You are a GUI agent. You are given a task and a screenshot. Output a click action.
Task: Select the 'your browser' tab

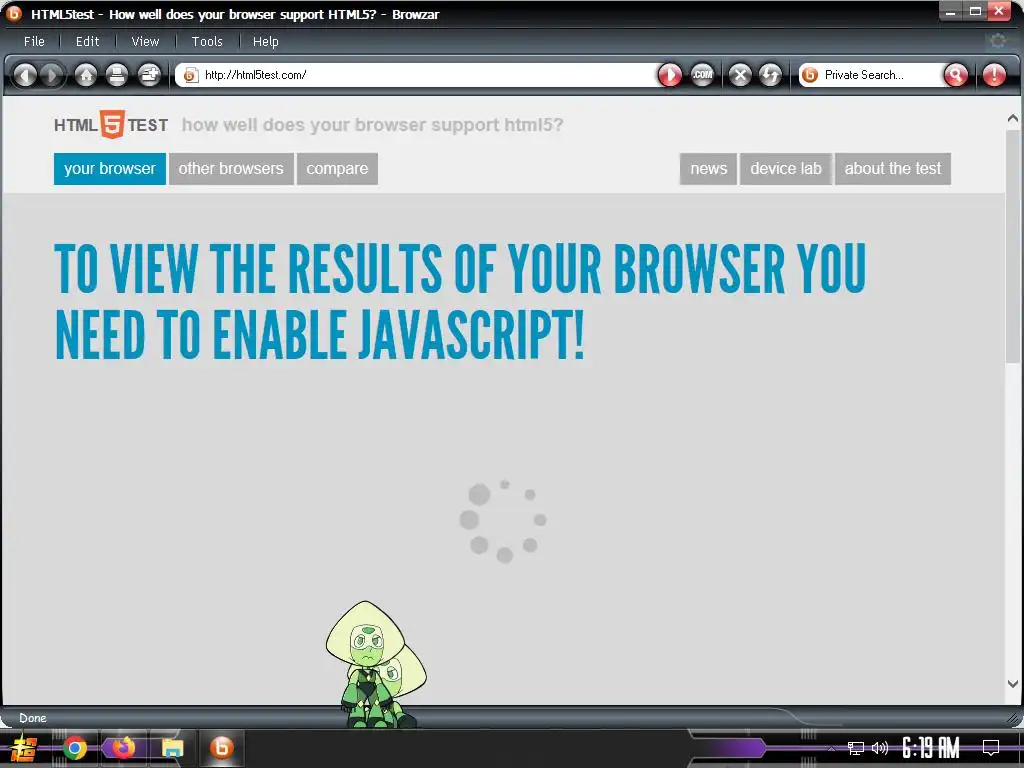pyautogui.click(x=110, y=168)
